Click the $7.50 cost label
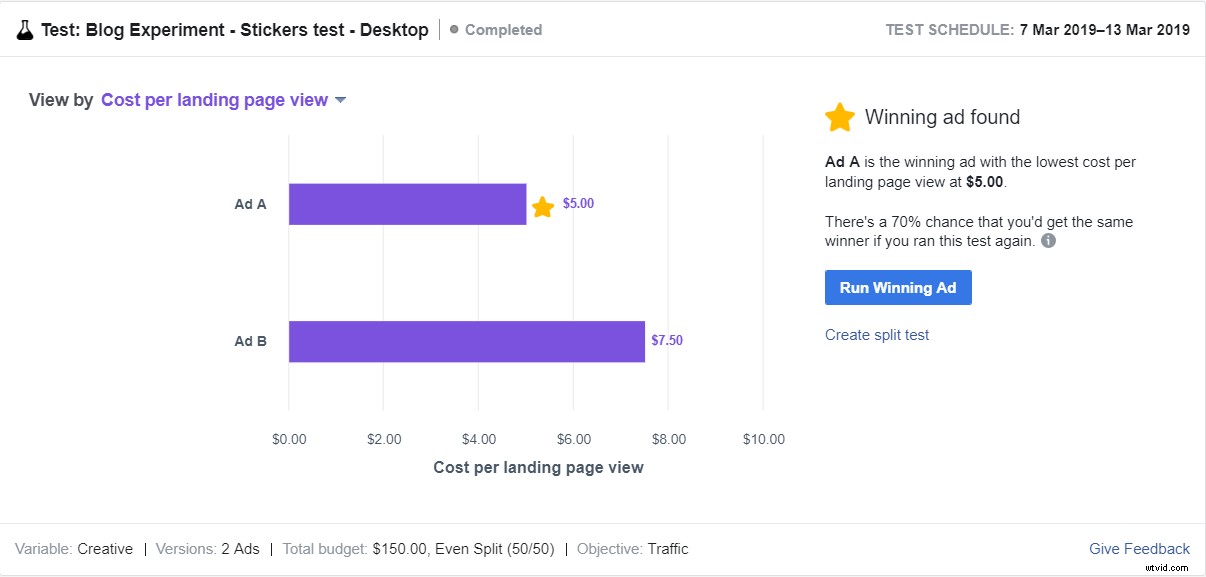Image resolution: width=1206 pixels, height=577 pixels. click(669, 340)
